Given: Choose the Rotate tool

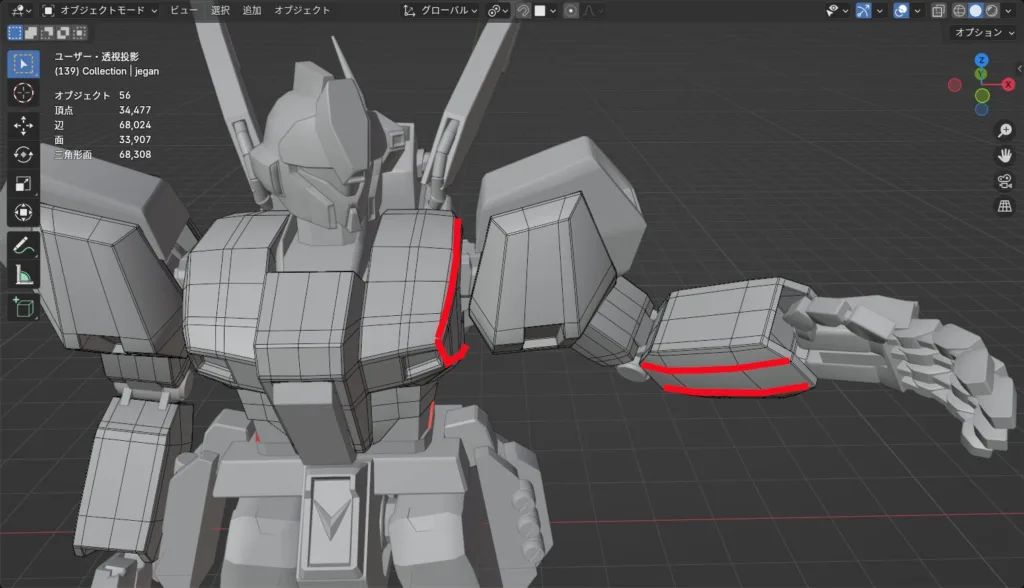Looking at the screenshot, I should tap(23, 155).
